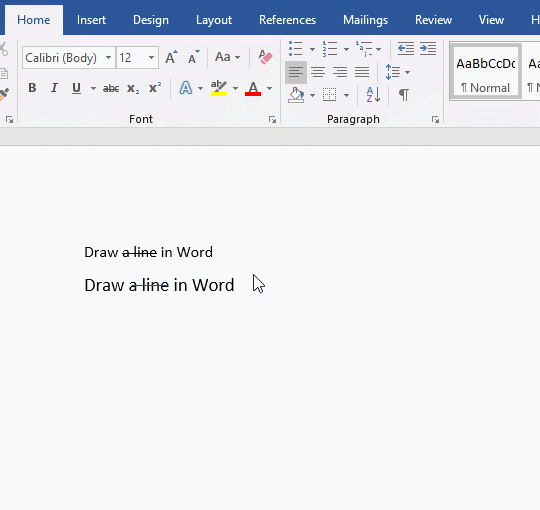Switch to Layout tab

(214, 20)
